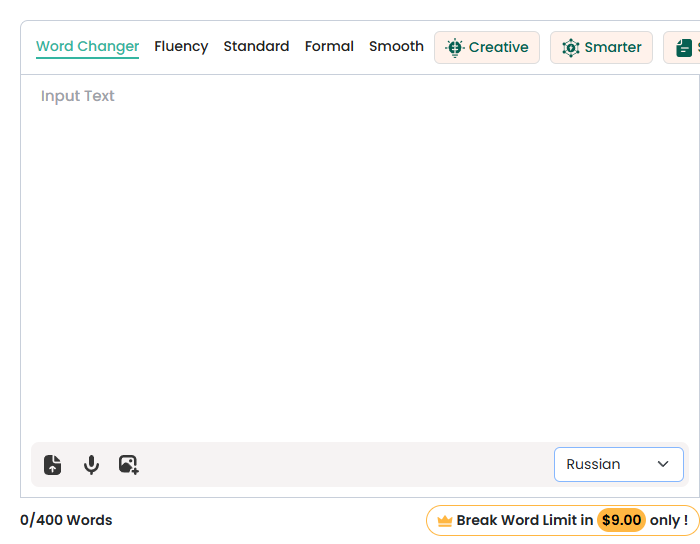Viewport: 700px width, 544px height.
Task: Click the Creative lightbulb icon
Action: pyautogui.click(x=455, y=48)
